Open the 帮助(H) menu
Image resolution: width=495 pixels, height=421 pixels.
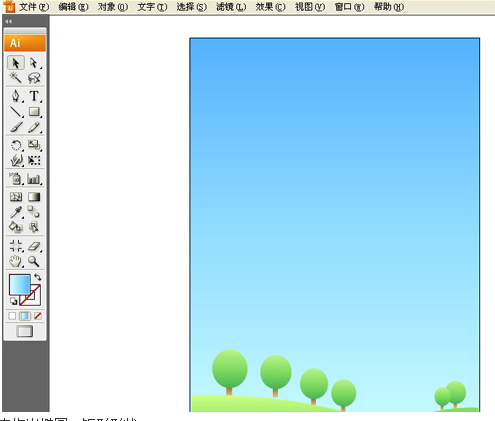[389, 7]
